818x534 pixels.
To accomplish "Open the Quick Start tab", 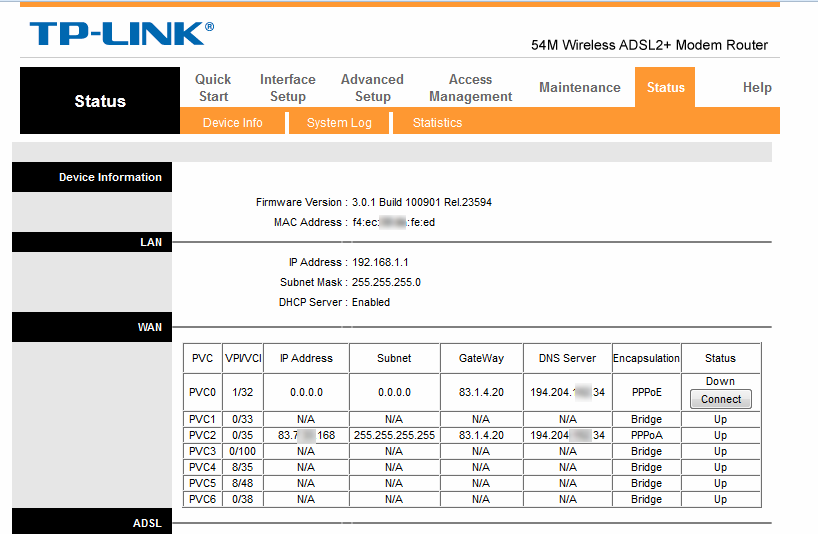I will (213, 88).
